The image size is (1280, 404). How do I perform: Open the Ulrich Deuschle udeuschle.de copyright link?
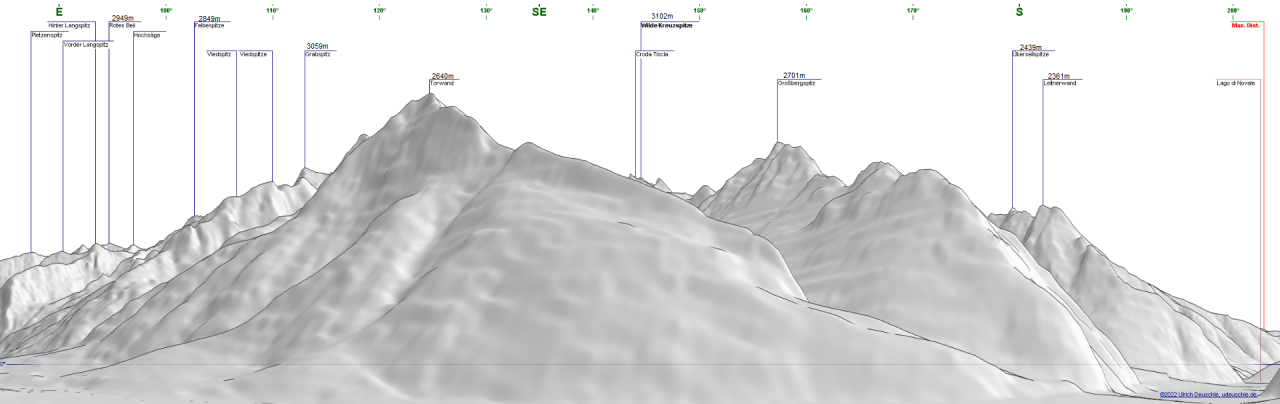[1214, 395]
